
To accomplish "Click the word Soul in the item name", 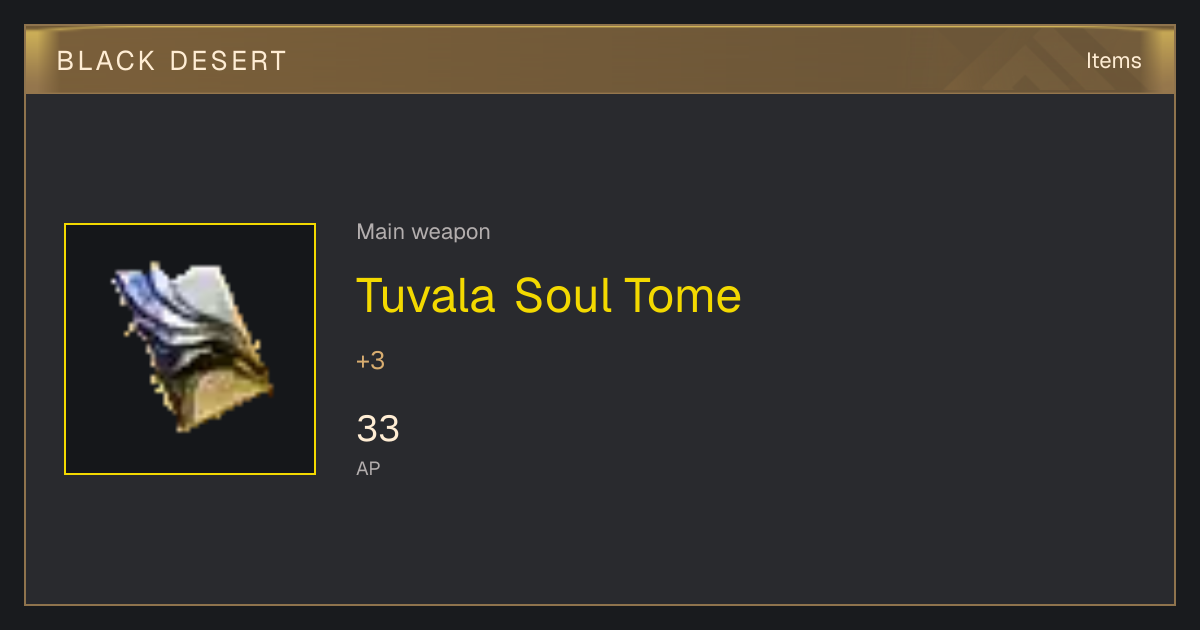I will (x=563, y=296).
